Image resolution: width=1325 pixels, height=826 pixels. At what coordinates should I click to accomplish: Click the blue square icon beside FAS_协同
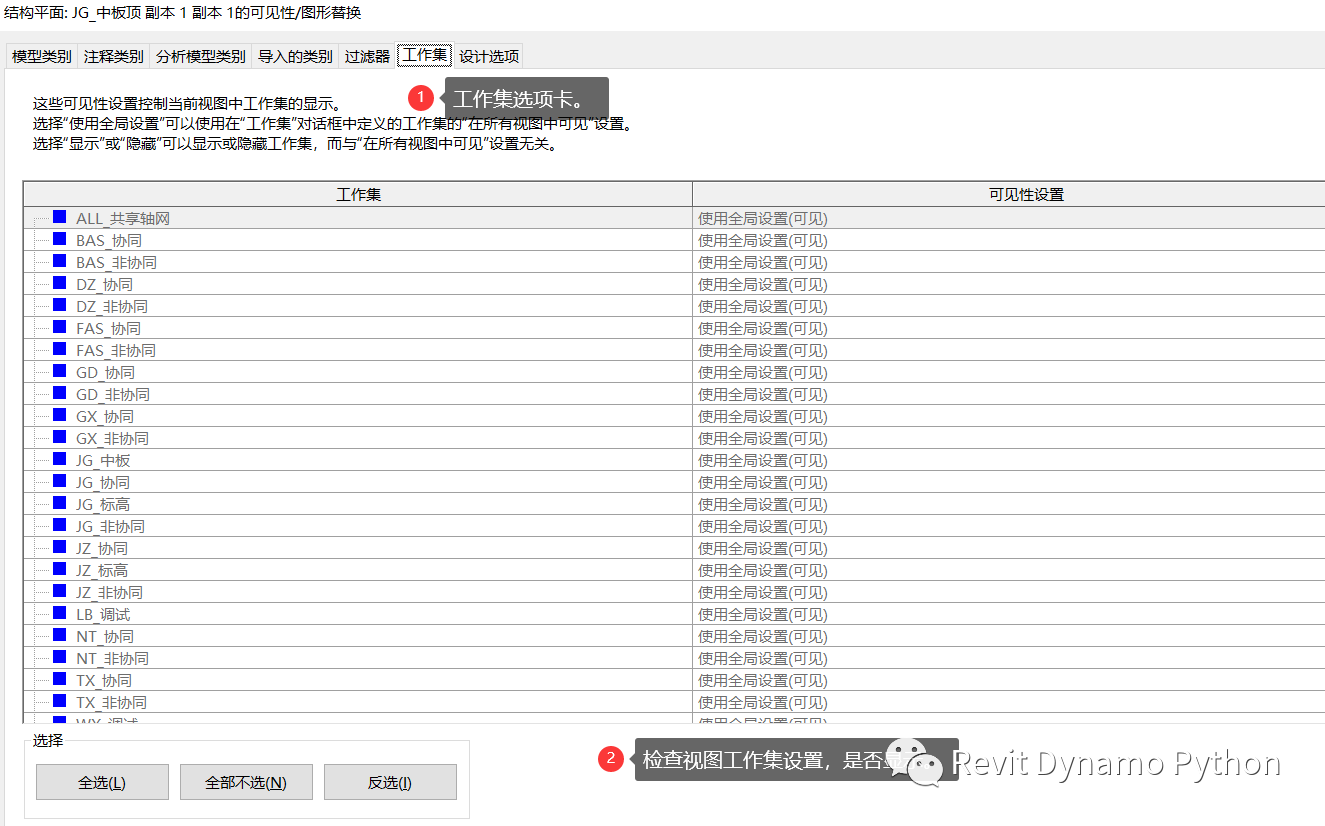60,327
